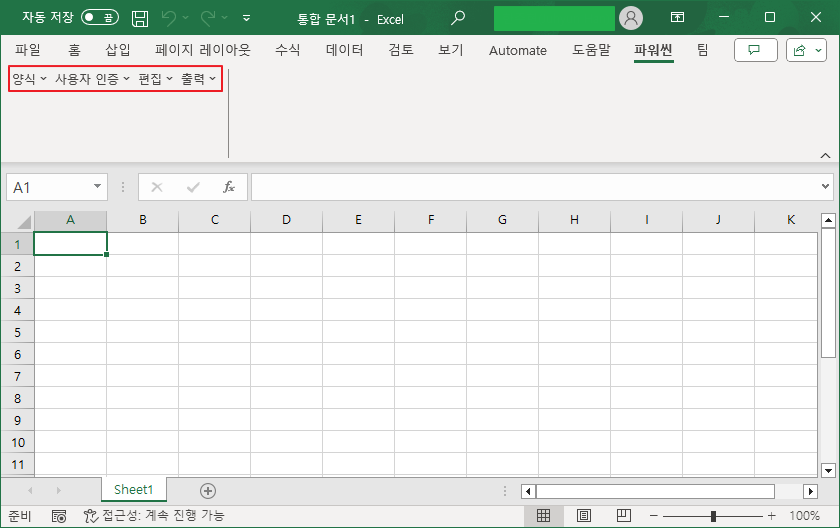Viewport: 840px width, 528px height.
Task: Click the Share button icon
Action: 799,50
